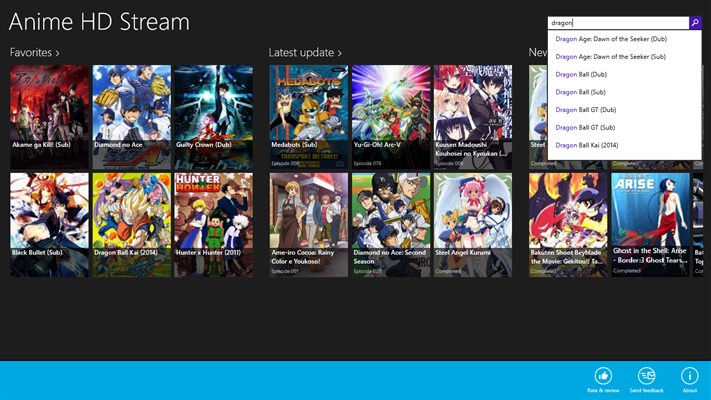Open Diamond no Ace in Favorites
Viewport: 711px width, 400px height.
(131, 117)
